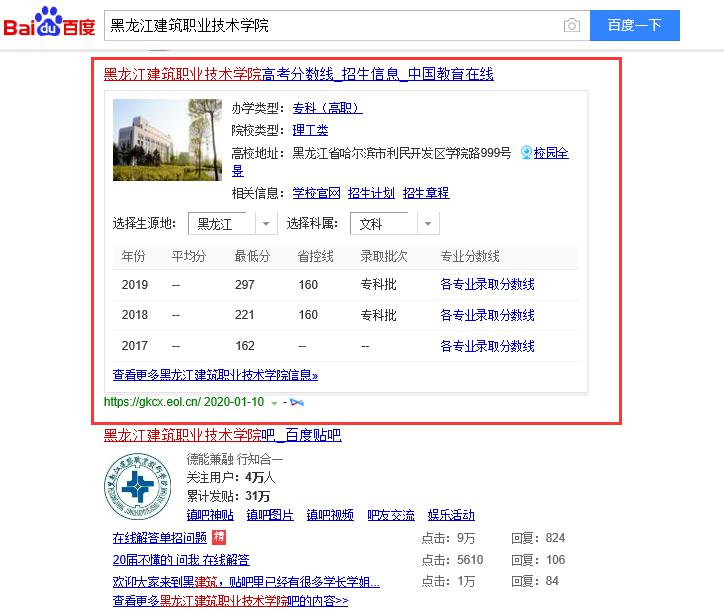Click the college emblem logo thumbnail
The height and width of the screenshot is (610, 724).
(138, 486)
